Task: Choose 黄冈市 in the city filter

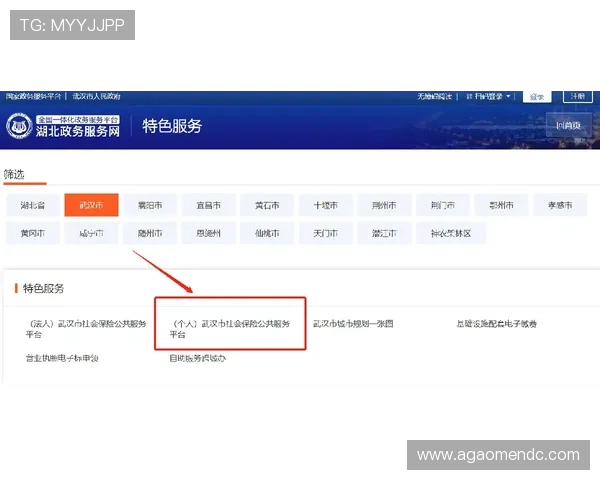Action: 33,233
